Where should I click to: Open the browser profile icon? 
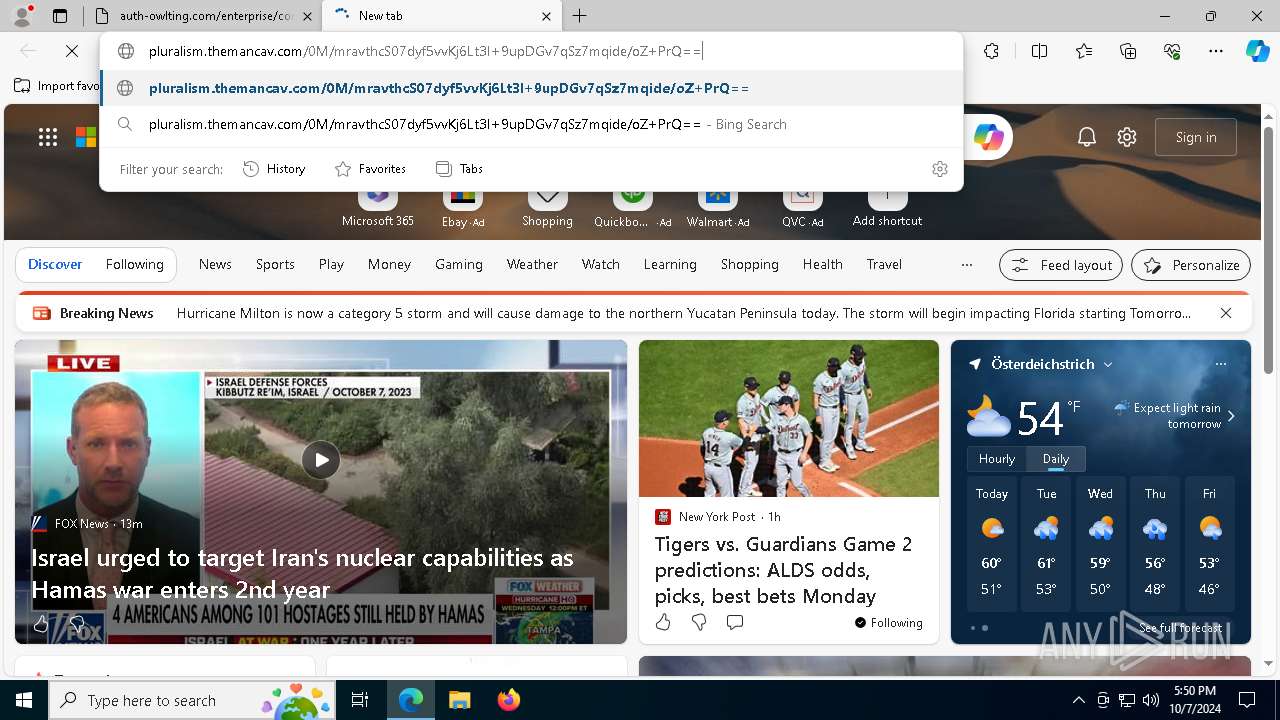point(22,16)
